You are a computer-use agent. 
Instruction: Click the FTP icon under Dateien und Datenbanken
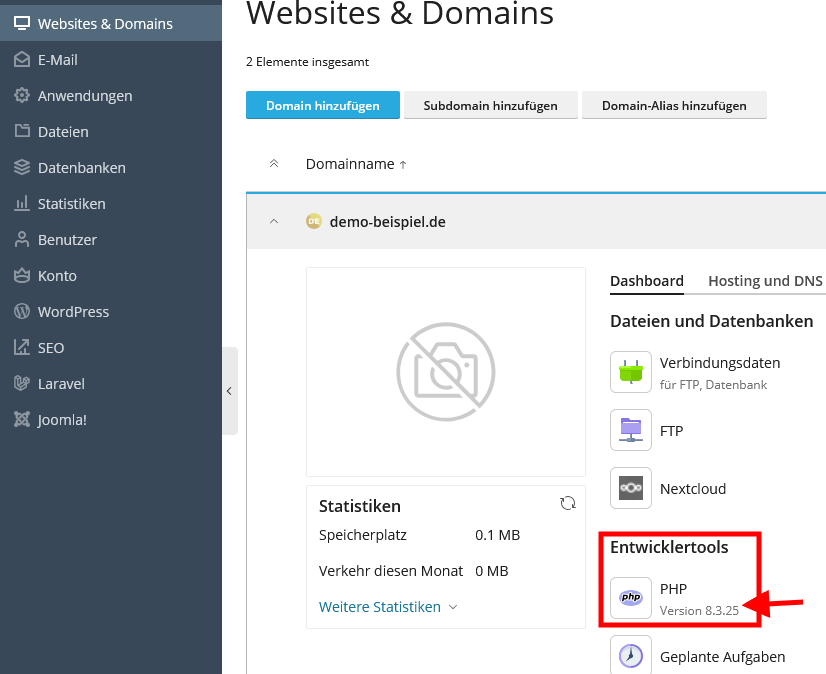(631, 431)
